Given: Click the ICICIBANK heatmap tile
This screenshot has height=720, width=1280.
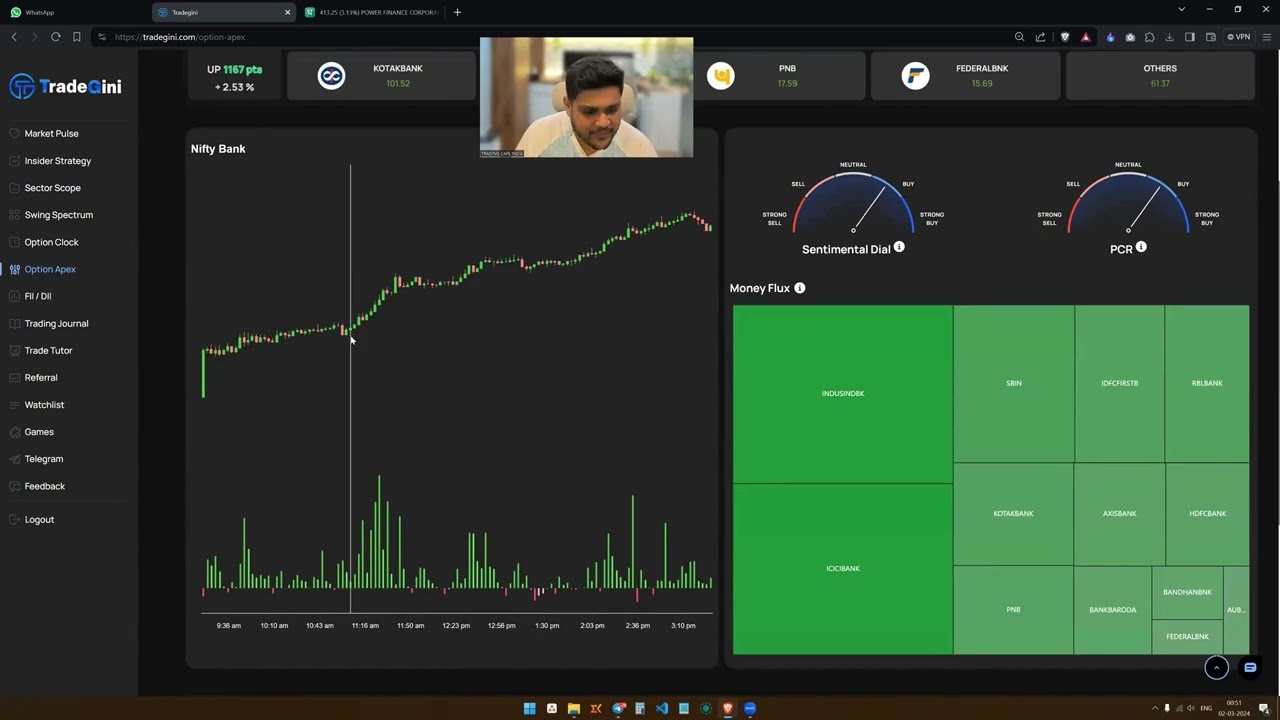Looking at the screenshot, I should [842, 569].
